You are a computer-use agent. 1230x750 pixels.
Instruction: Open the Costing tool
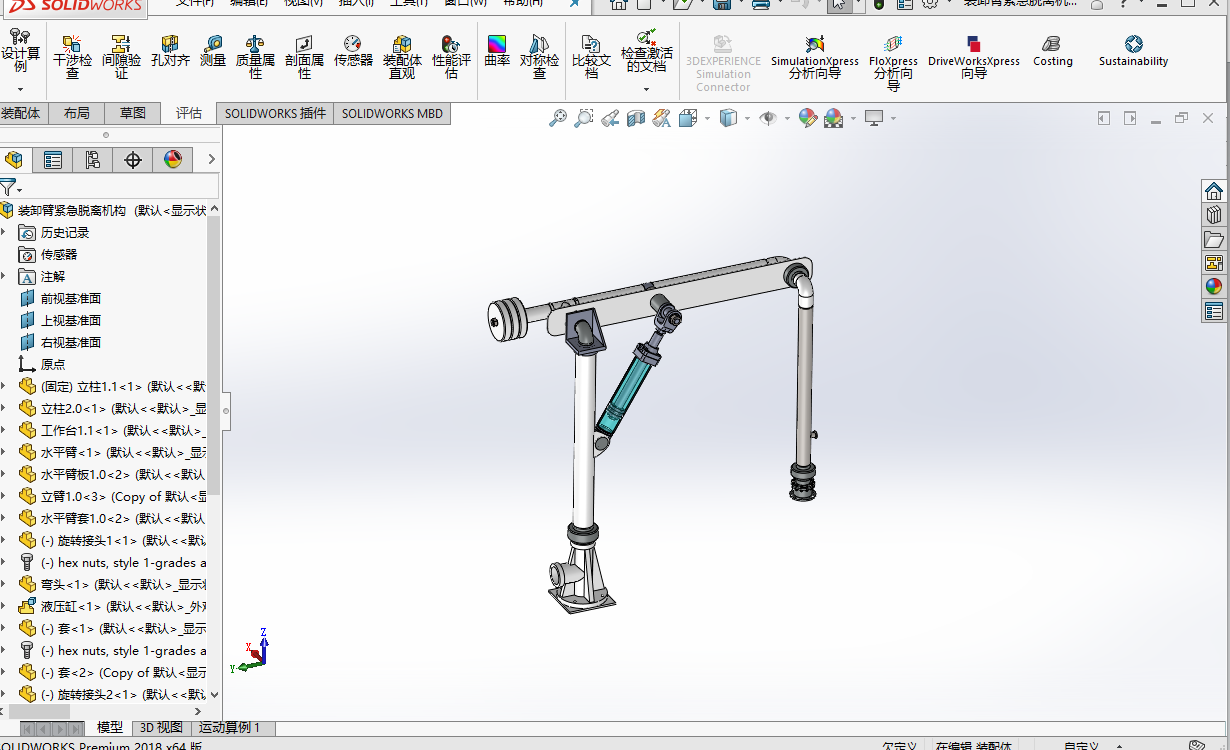pyautogui.click(x=1052, y=52)
